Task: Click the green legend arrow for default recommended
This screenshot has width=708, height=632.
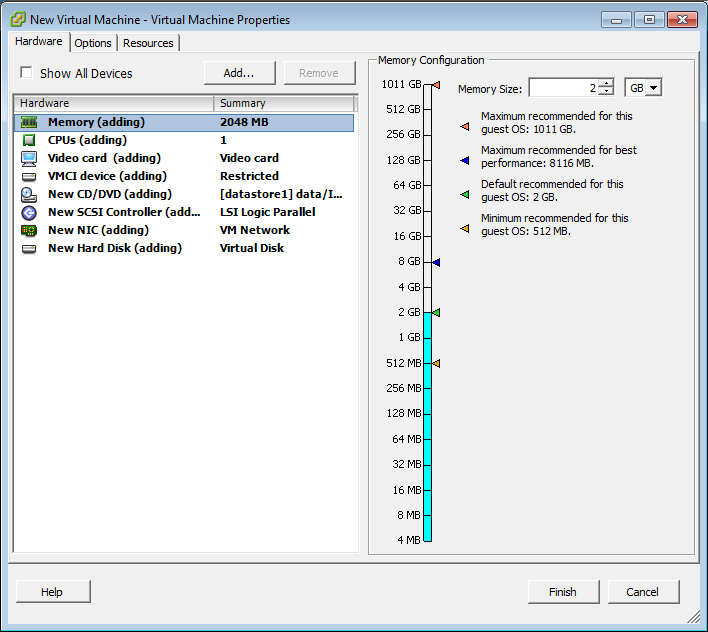Action: pos(465,195)
